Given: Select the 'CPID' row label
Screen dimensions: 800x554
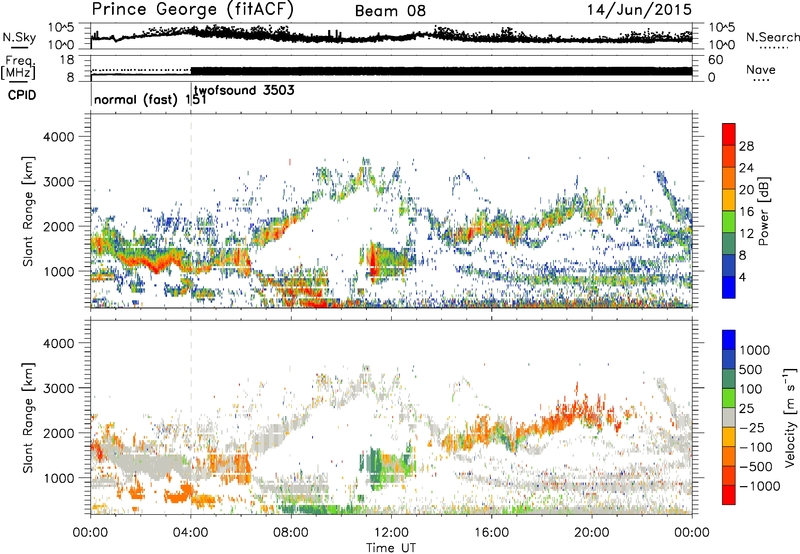Looking at the screenshot, I should click(x=22, y=95).
